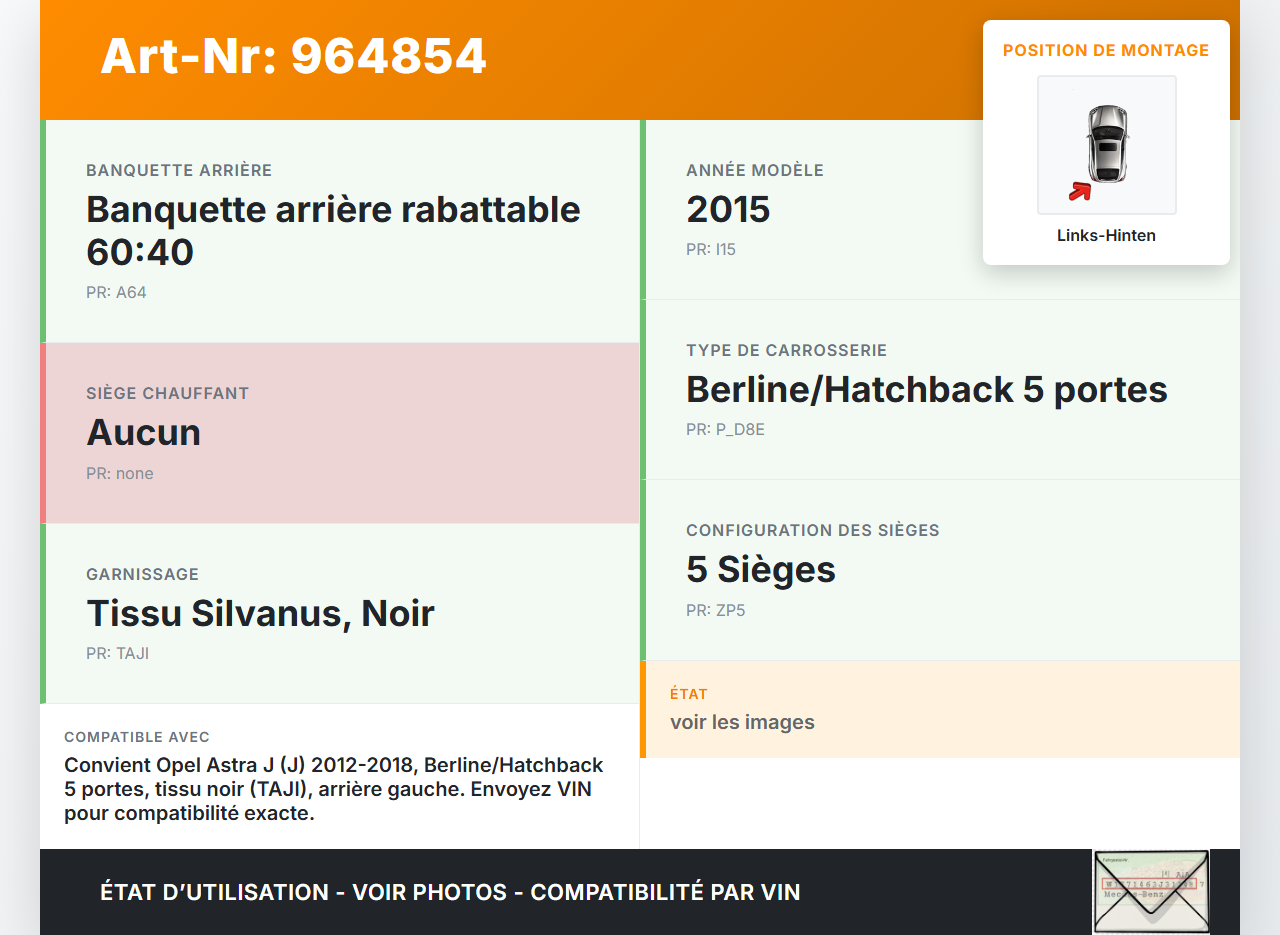1280x935 pixels.
Task: Select the 'Convient Opel Astra J' compatibility paragraph
Action: pyautogui.click(x=334, y=789)
